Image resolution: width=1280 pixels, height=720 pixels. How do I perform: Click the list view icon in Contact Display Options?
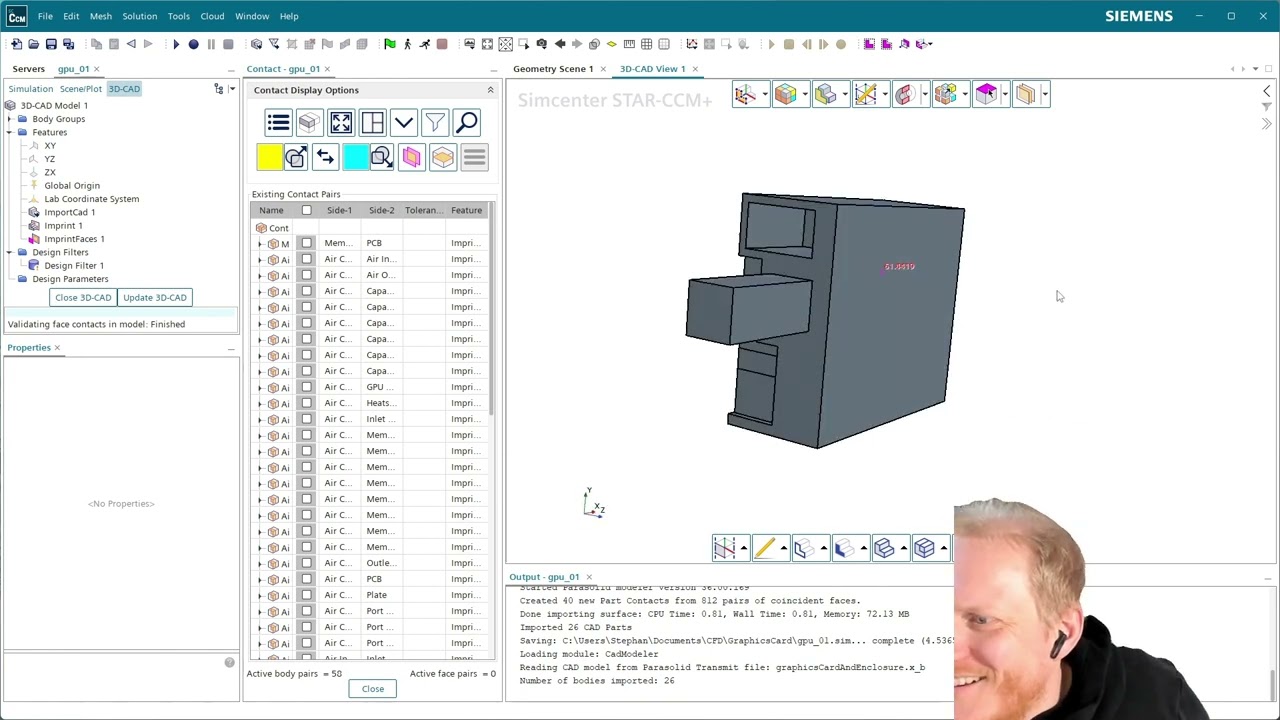tap(278, 123)
